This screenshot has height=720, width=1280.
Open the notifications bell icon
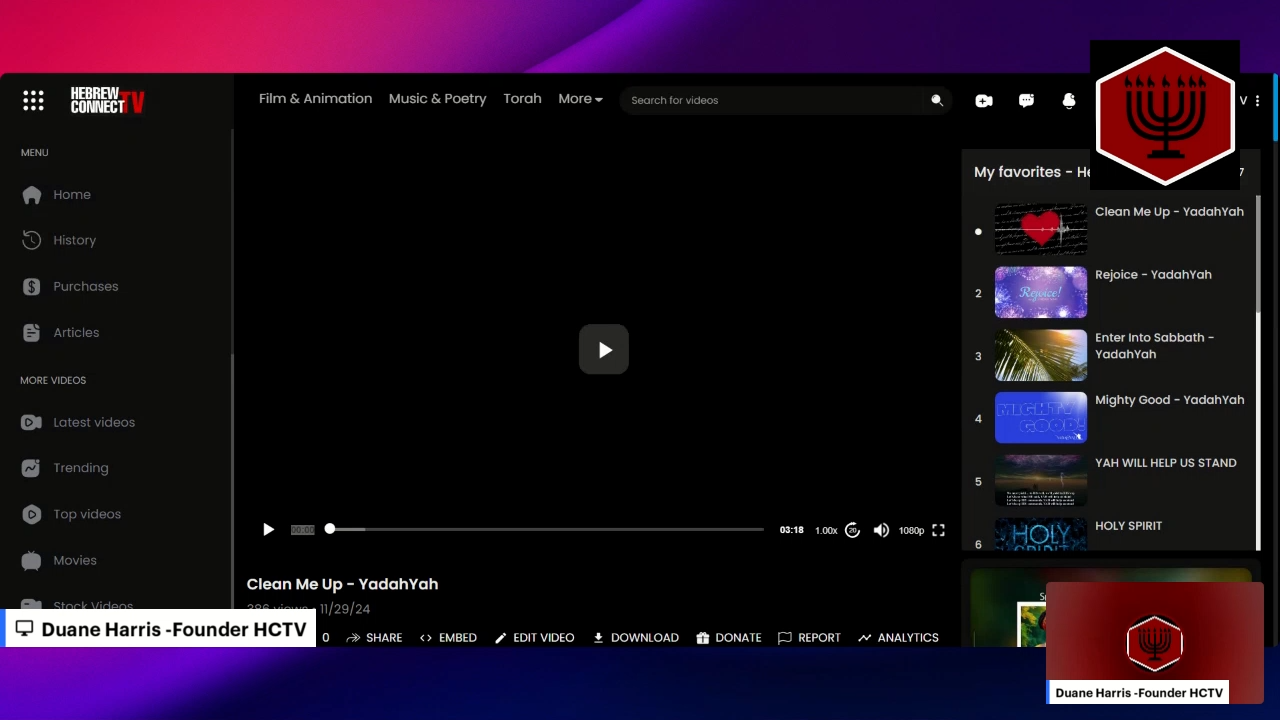coord(1068,100)
